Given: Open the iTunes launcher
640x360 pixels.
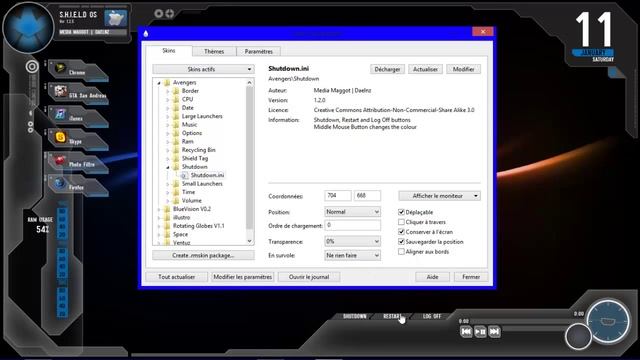Looking at the screenshot, I should (x=78, y=117).
